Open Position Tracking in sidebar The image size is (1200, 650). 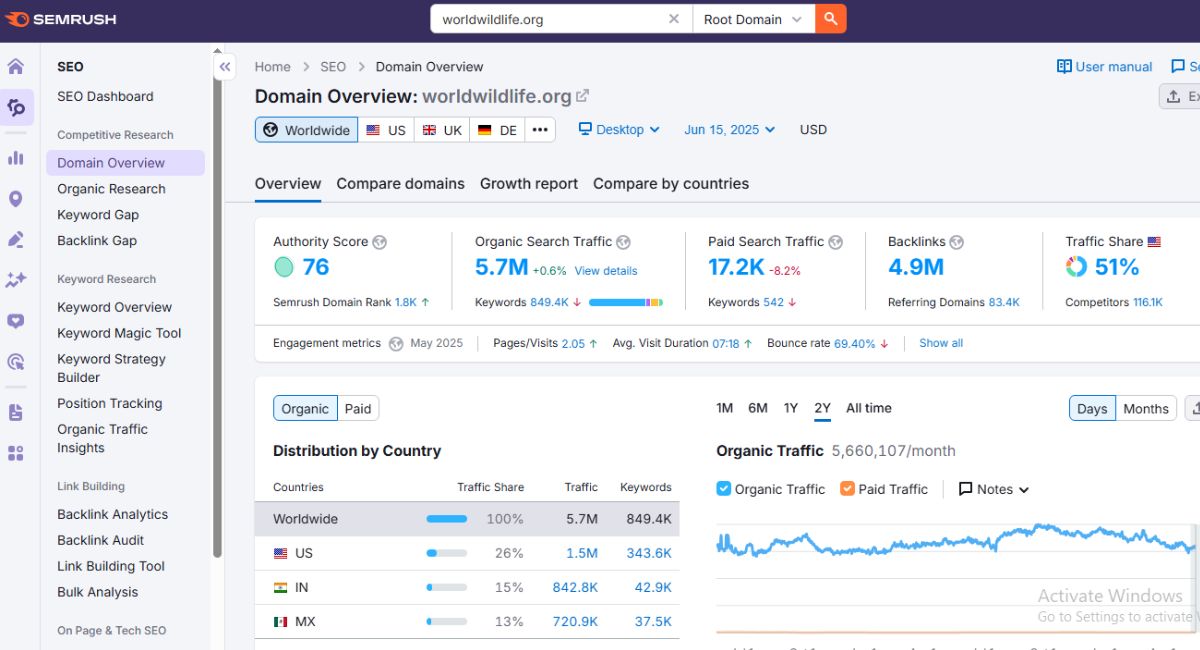(109, 403)
